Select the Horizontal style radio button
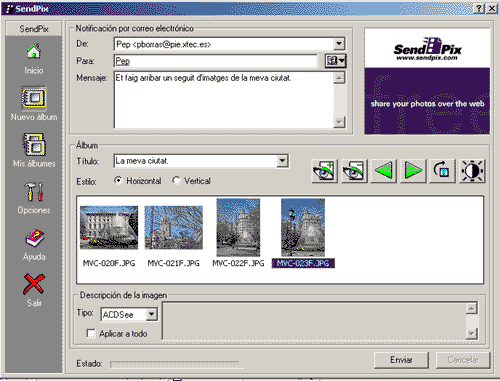Viewport: 500px width, 381px height. tap(118, 180)
